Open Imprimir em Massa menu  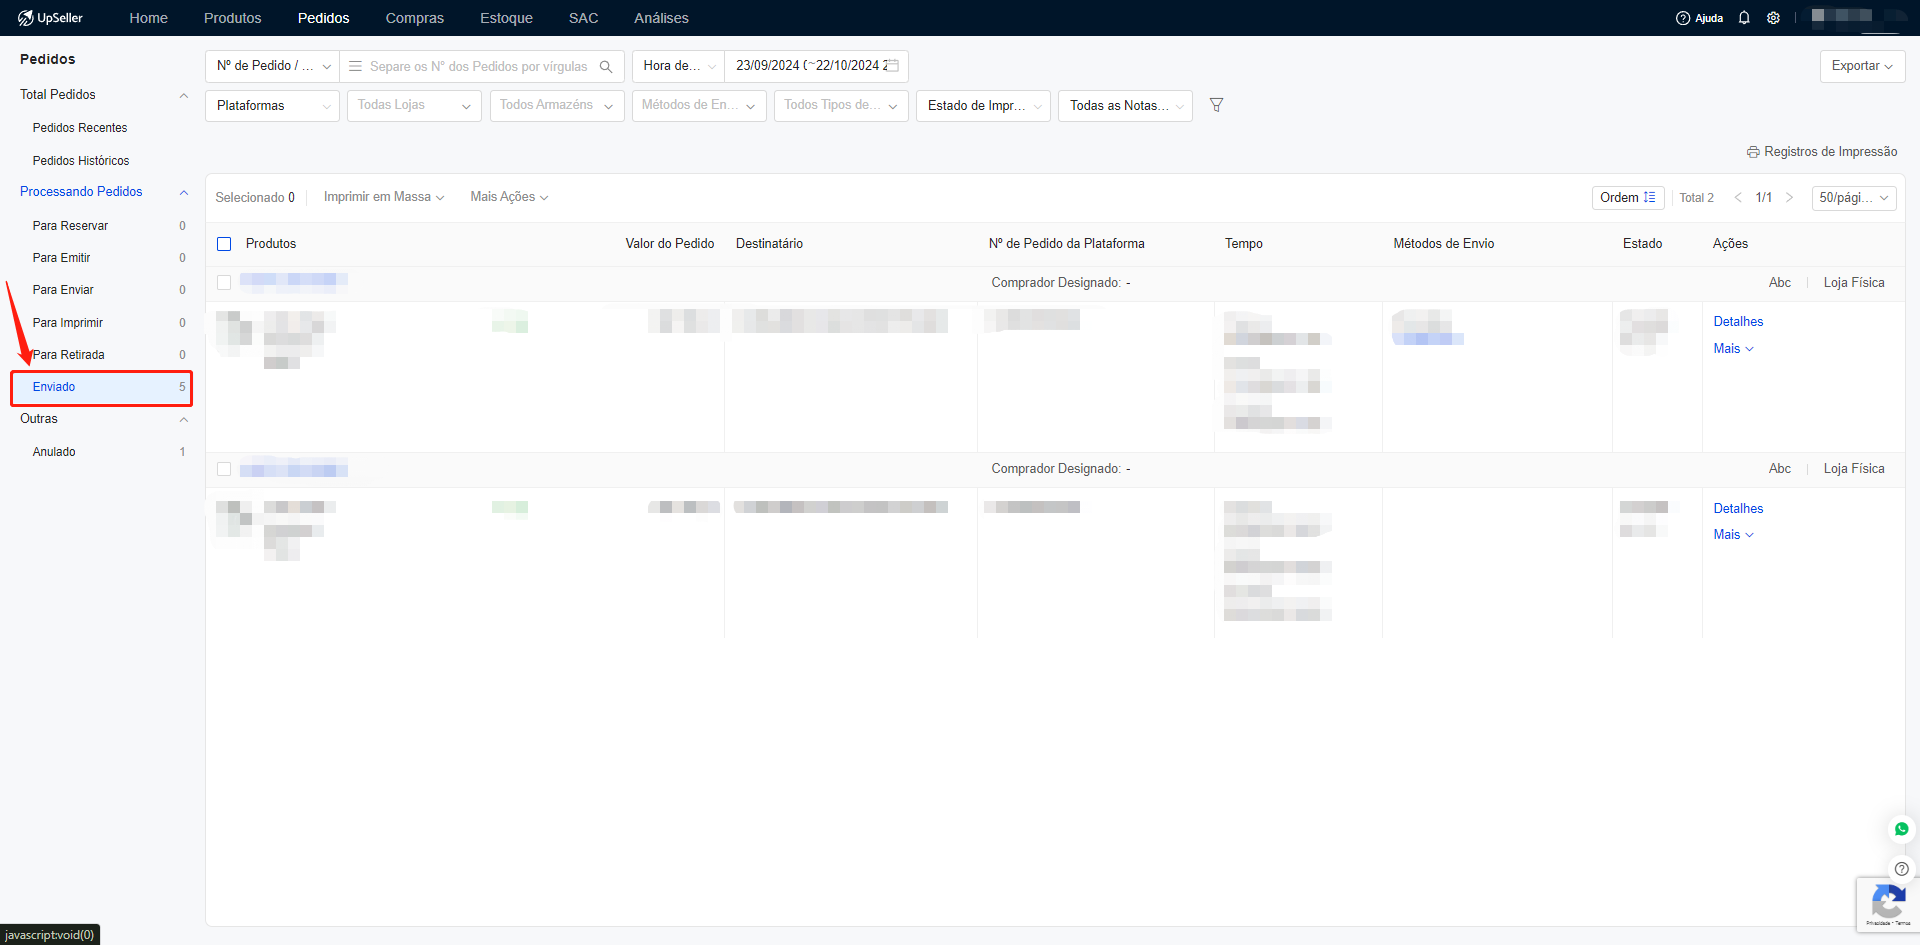tap(384, 197)
